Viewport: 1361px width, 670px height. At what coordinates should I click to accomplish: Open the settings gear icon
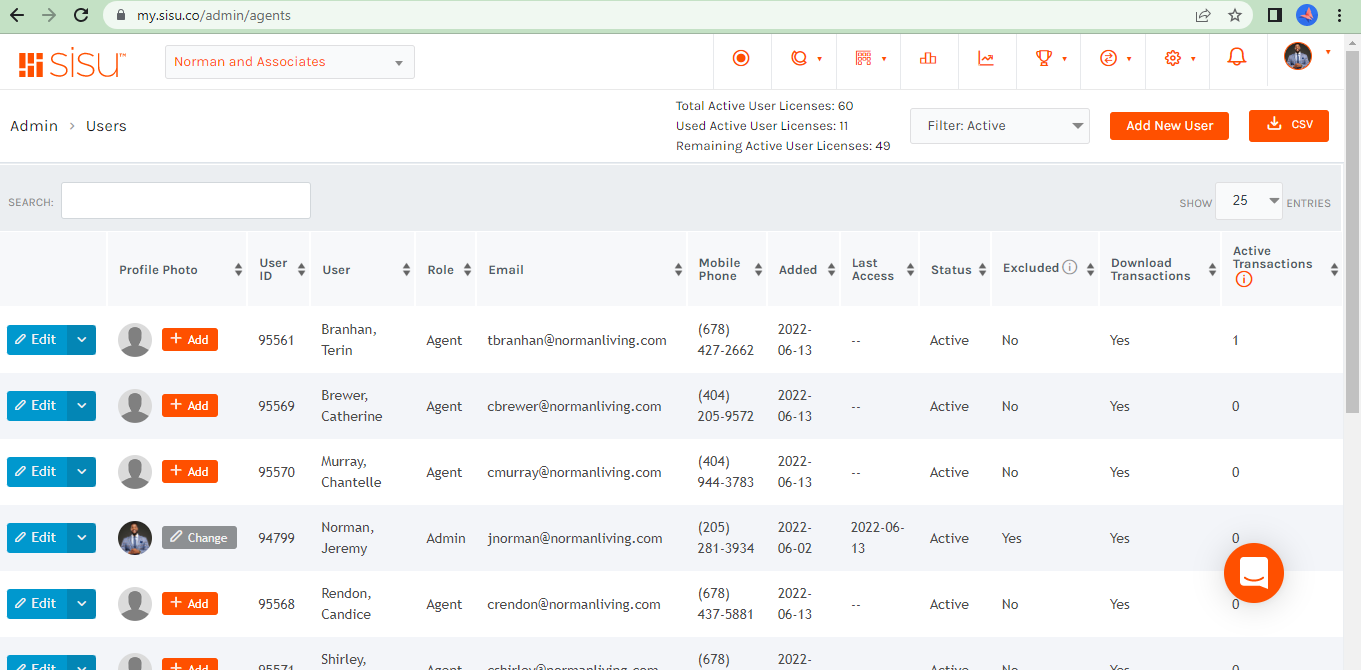pyautogui.click(x=1173, y=58)
